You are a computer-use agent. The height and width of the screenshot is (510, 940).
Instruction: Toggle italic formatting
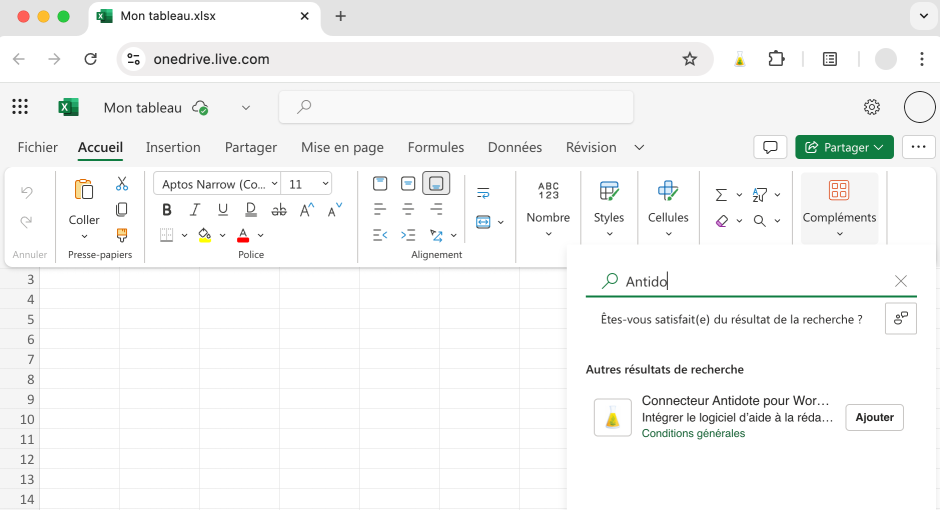[x=195, y=209]
